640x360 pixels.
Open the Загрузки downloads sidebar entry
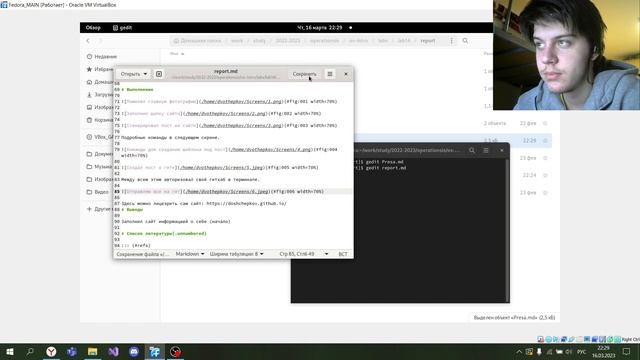pos(100,95)
